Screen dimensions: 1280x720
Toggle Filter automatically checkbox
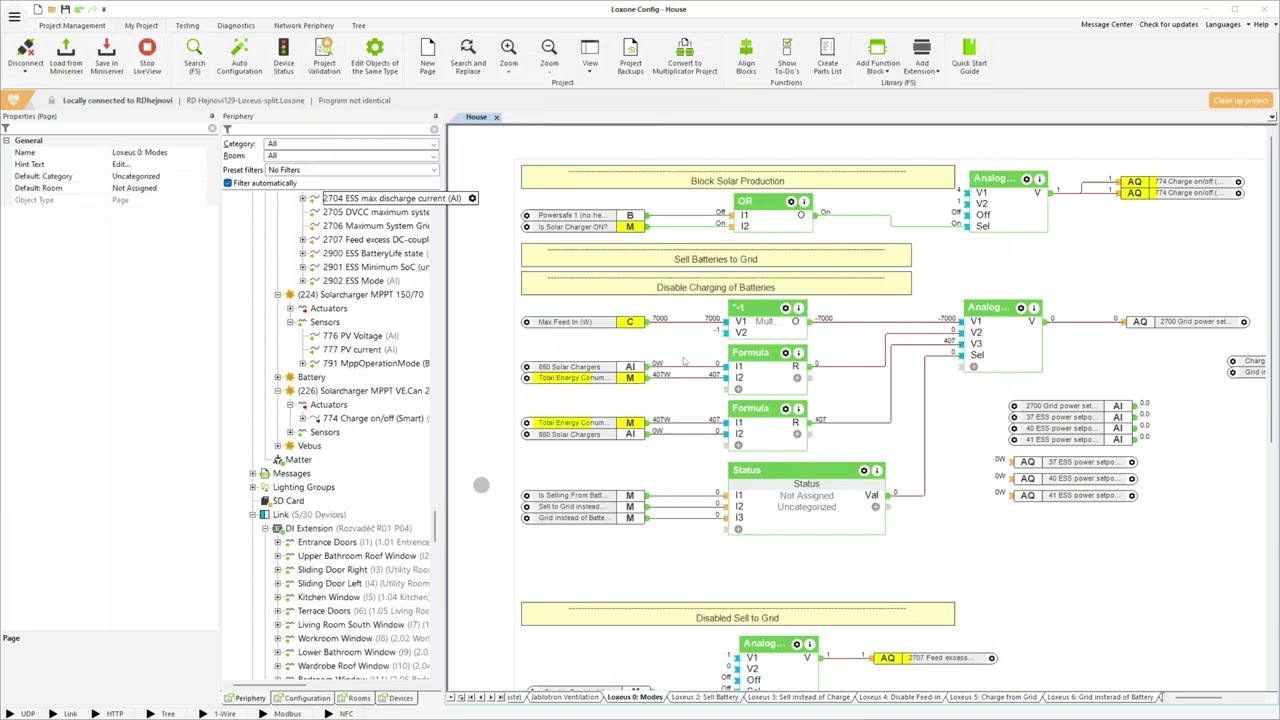click(228, 183)
